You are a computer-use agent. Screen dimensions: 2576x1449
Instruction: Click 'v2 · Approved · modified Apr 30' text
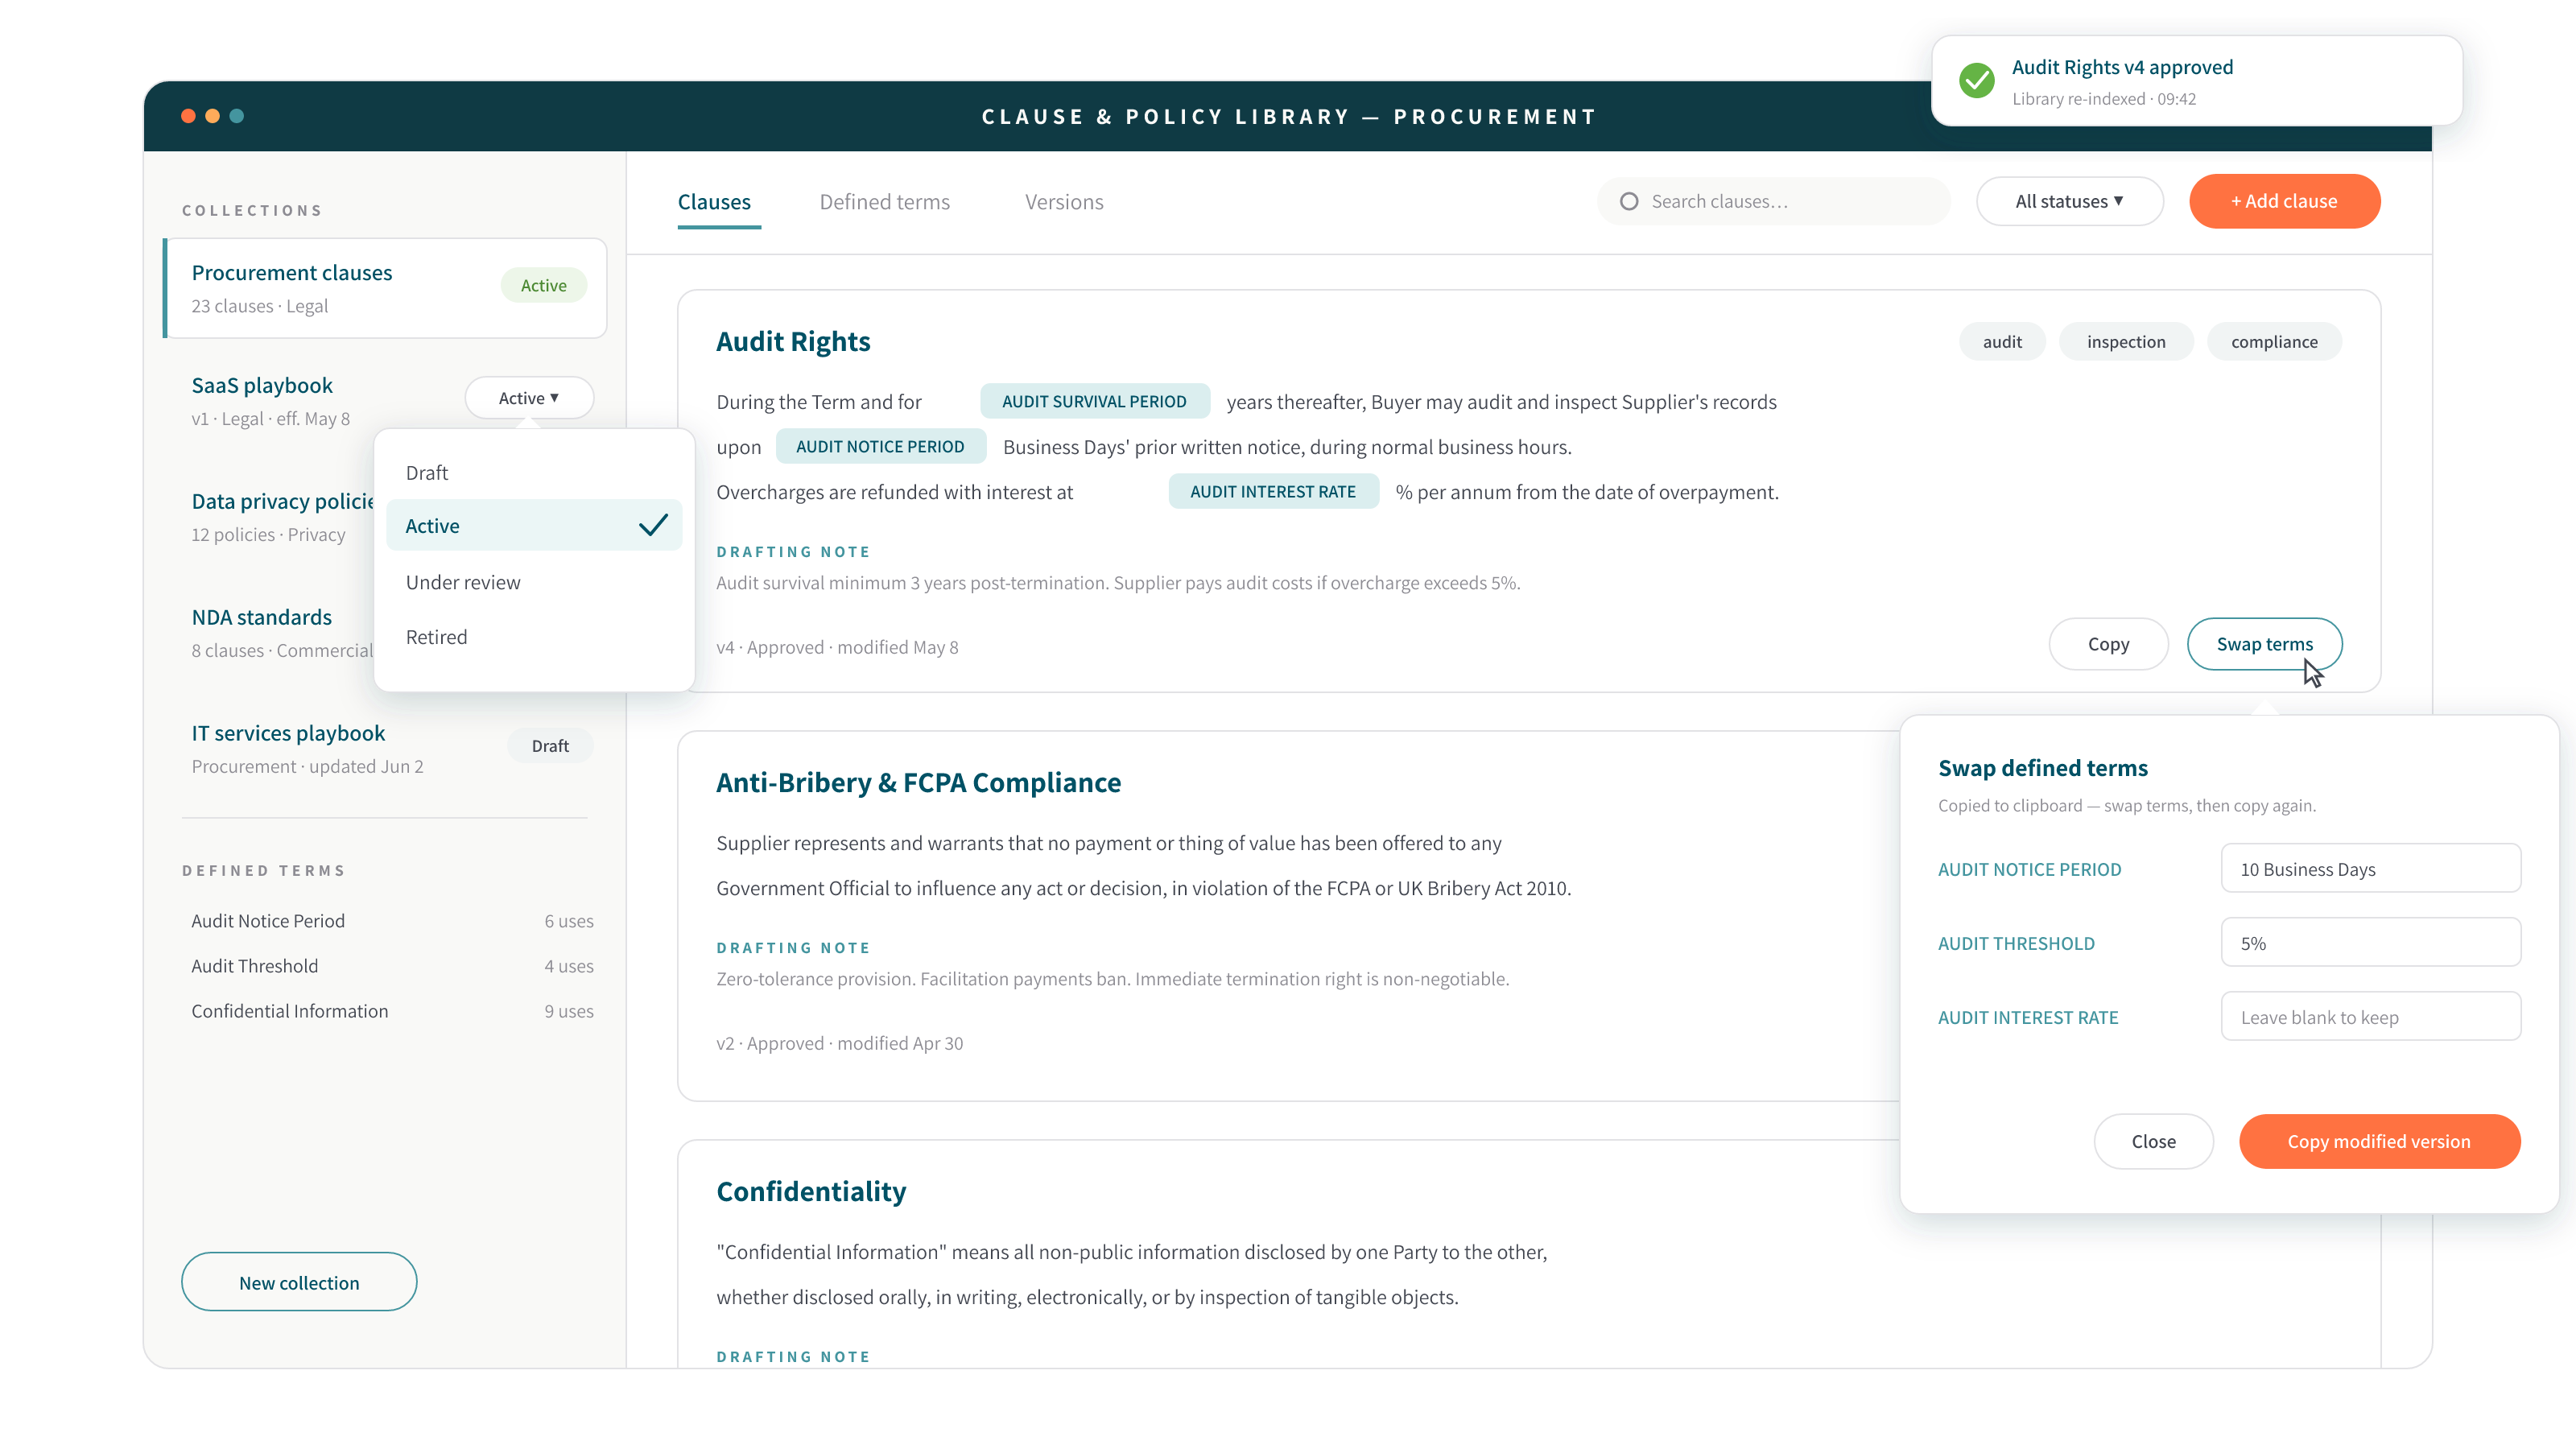coord(840,1043)
